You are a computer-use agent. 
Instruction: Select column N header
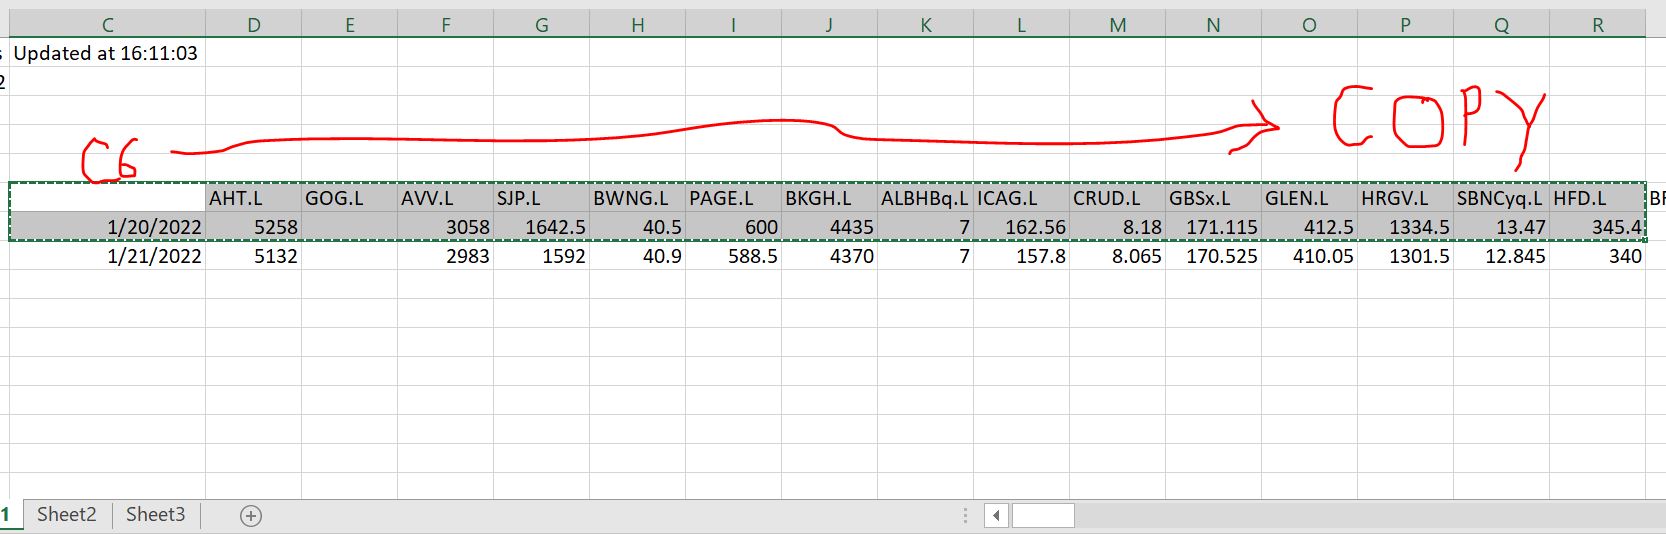pyautogui.click(x=1213, y=25)
